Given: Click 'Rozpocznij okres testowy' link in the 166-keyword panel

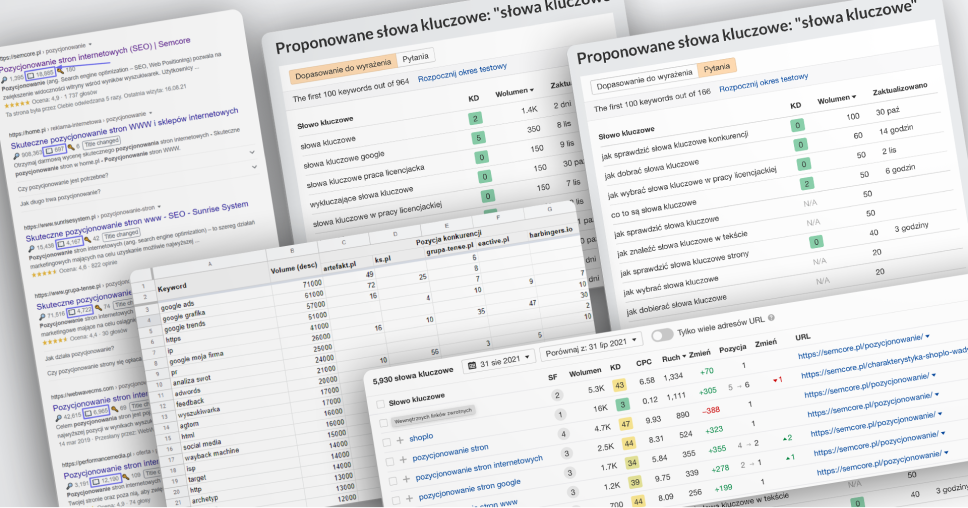Looking at the screenshot, I should click(764, 83).
